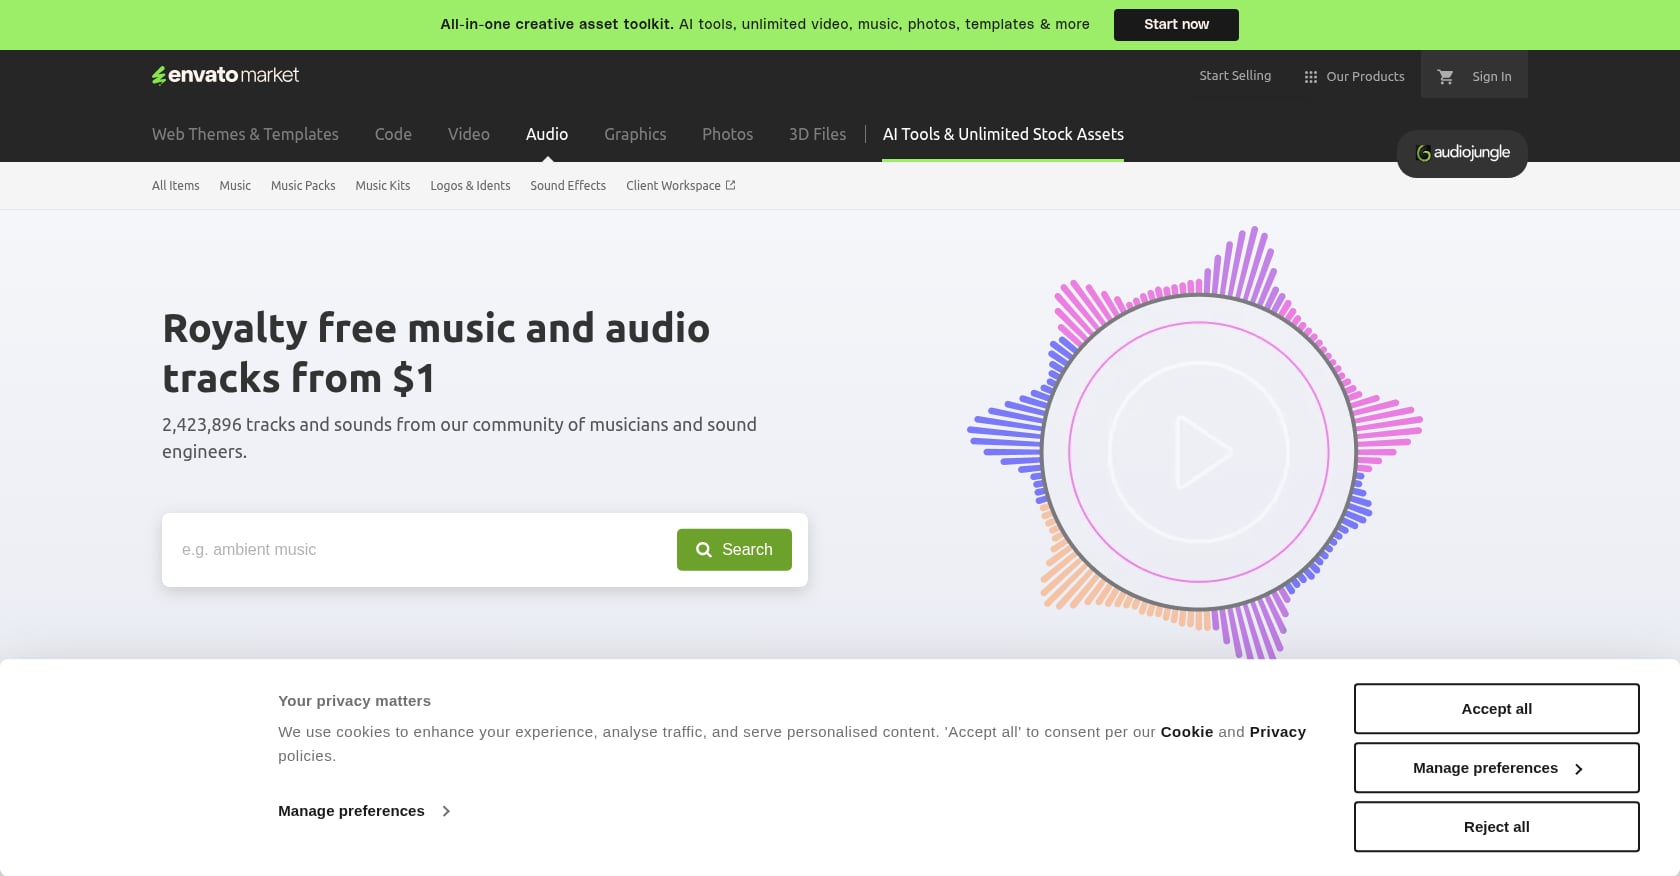Play the audio visualizer preview
This screenshot has width=1680, height=876.
coord(1198,452)
